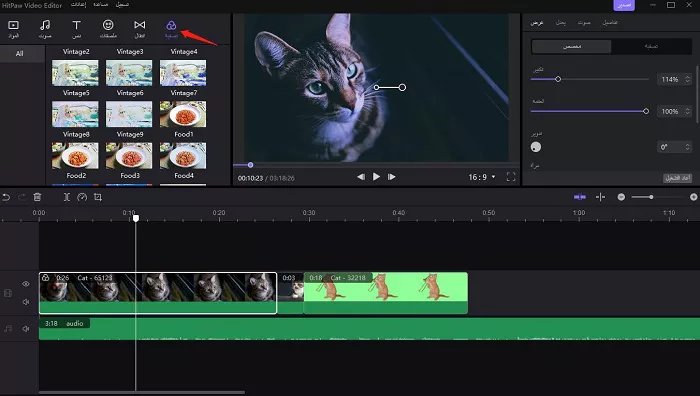Click the Reset button at the panel bottom
700x396 pixels.
click(x=678, y=178)
